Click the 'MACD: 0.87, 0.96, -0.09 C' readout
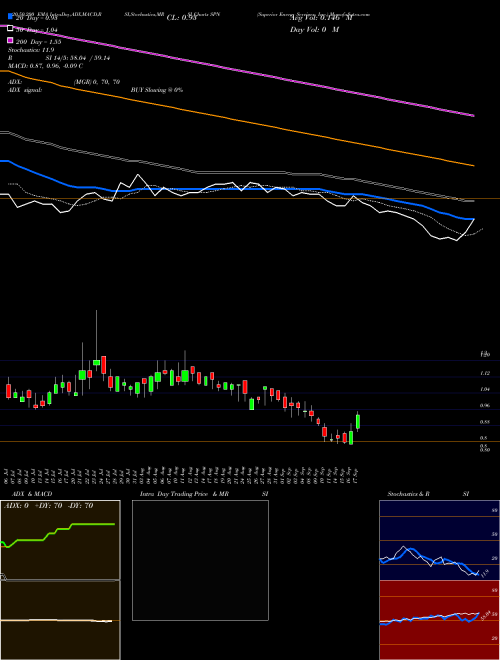 pyautogui.click(x=45, y=66)
